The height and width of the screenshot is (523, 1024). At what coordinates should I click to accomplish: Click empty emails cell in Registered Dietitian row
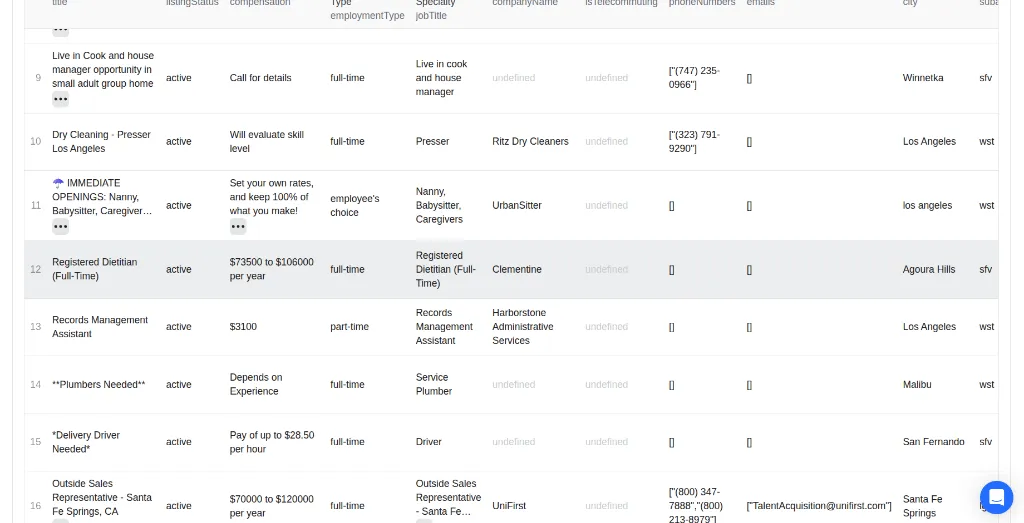pos(749,270)
